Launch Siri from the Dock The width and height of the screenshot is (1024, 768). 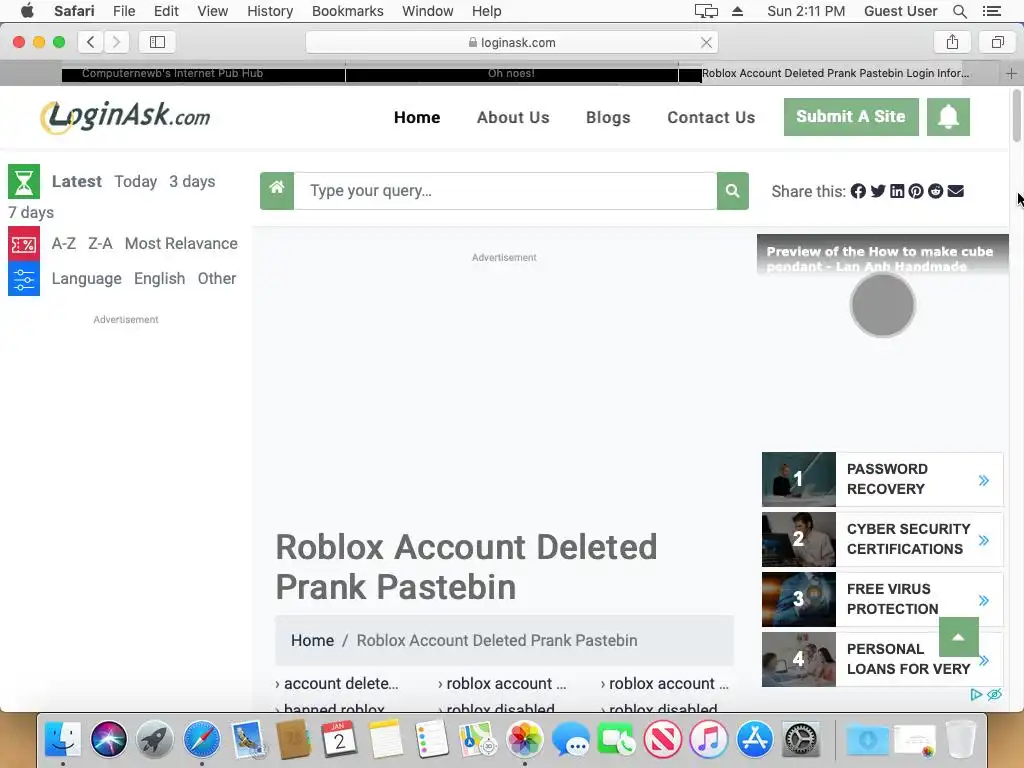pyautogui.click(x=108, y=739)
